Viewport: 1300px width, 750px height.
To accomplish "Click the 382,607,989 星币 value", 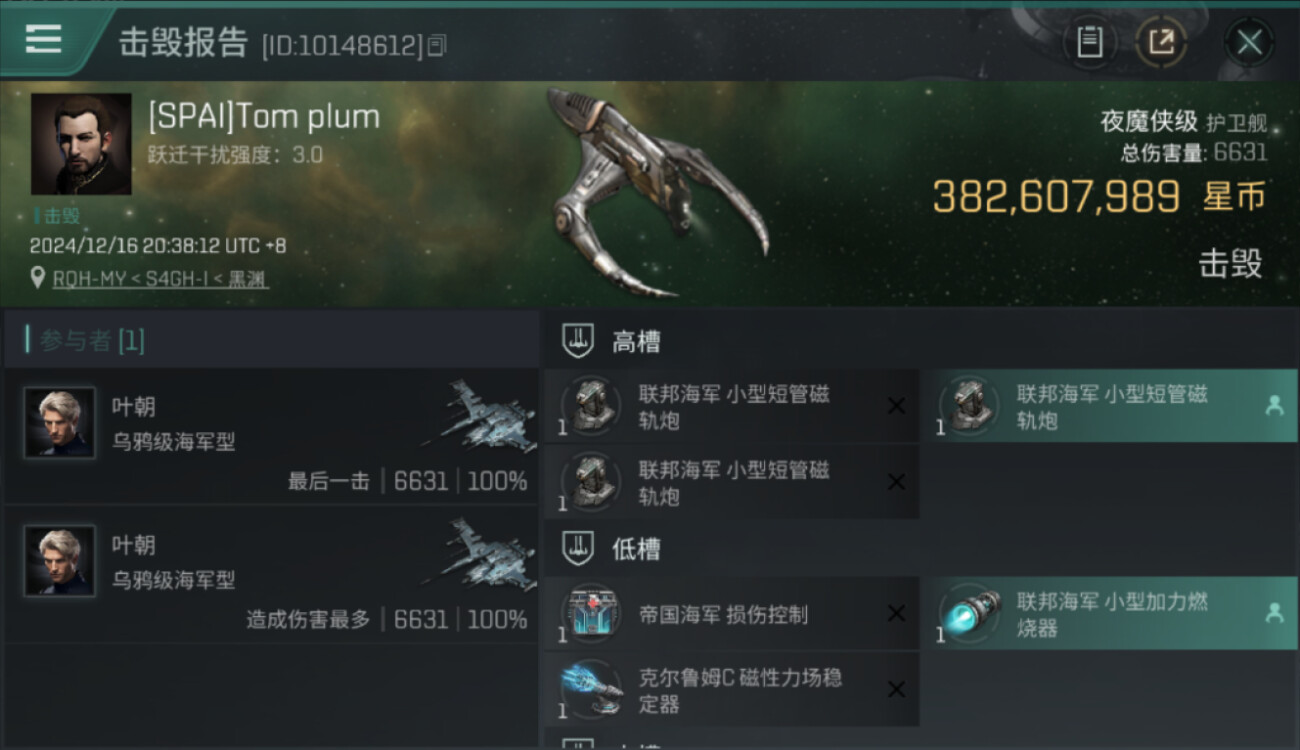I will 1100,197.
